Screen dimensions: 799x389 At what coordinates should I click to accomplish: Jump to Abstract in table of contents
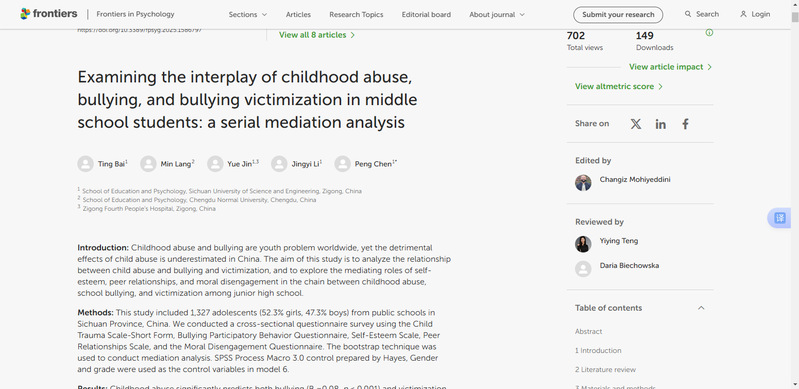coord(589,331)
